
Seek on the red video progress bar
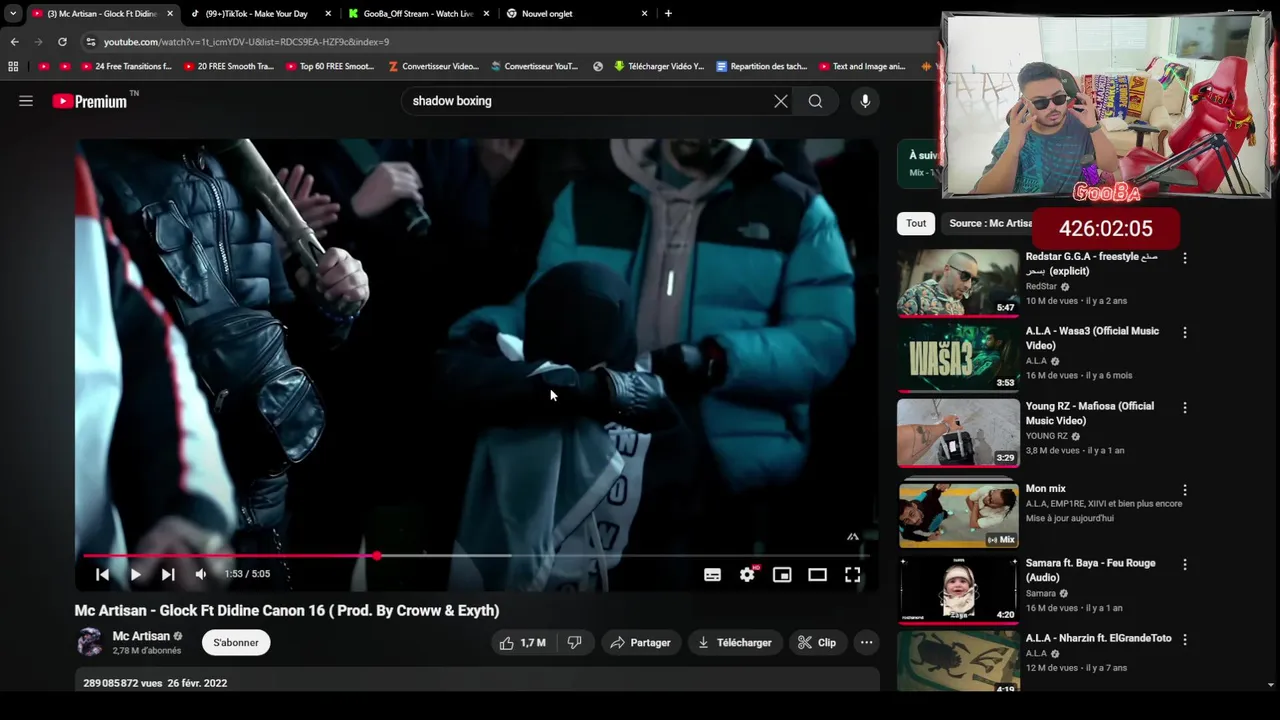tap(476, 555)
